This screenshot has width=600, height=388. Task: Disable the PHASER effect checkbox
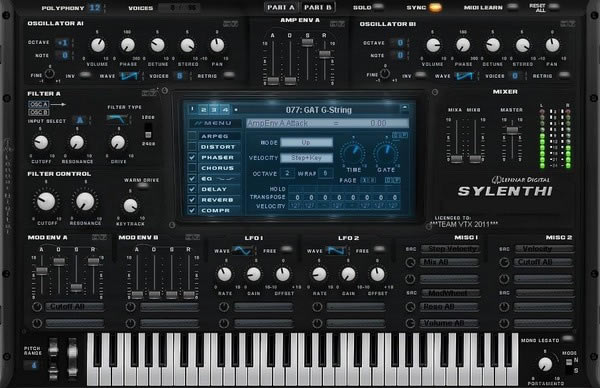[x=192, y=157]
